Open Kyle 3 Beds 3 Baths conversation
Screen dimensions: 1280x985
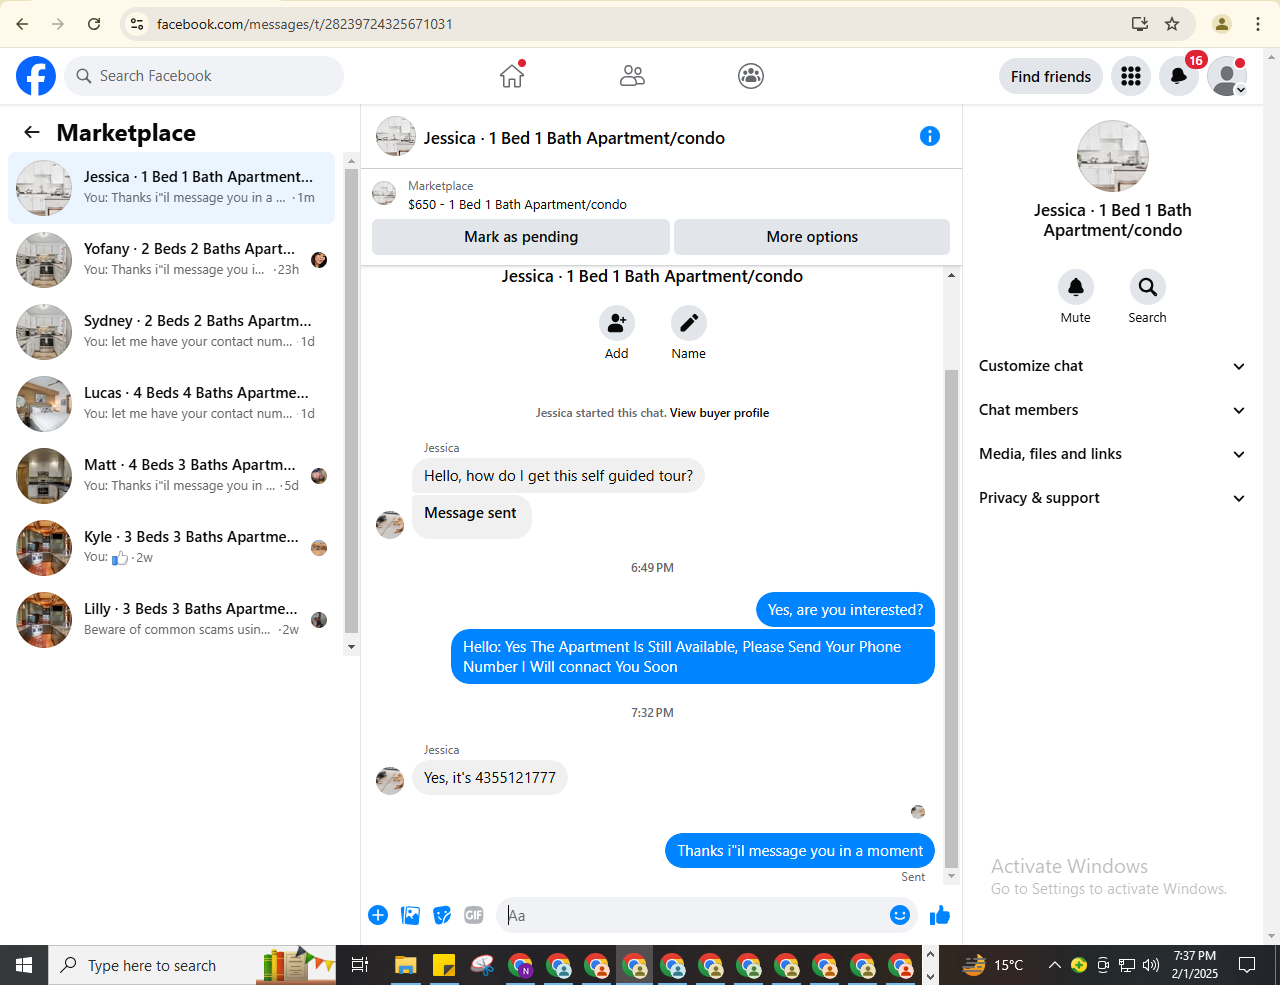(x=171, y=548)
